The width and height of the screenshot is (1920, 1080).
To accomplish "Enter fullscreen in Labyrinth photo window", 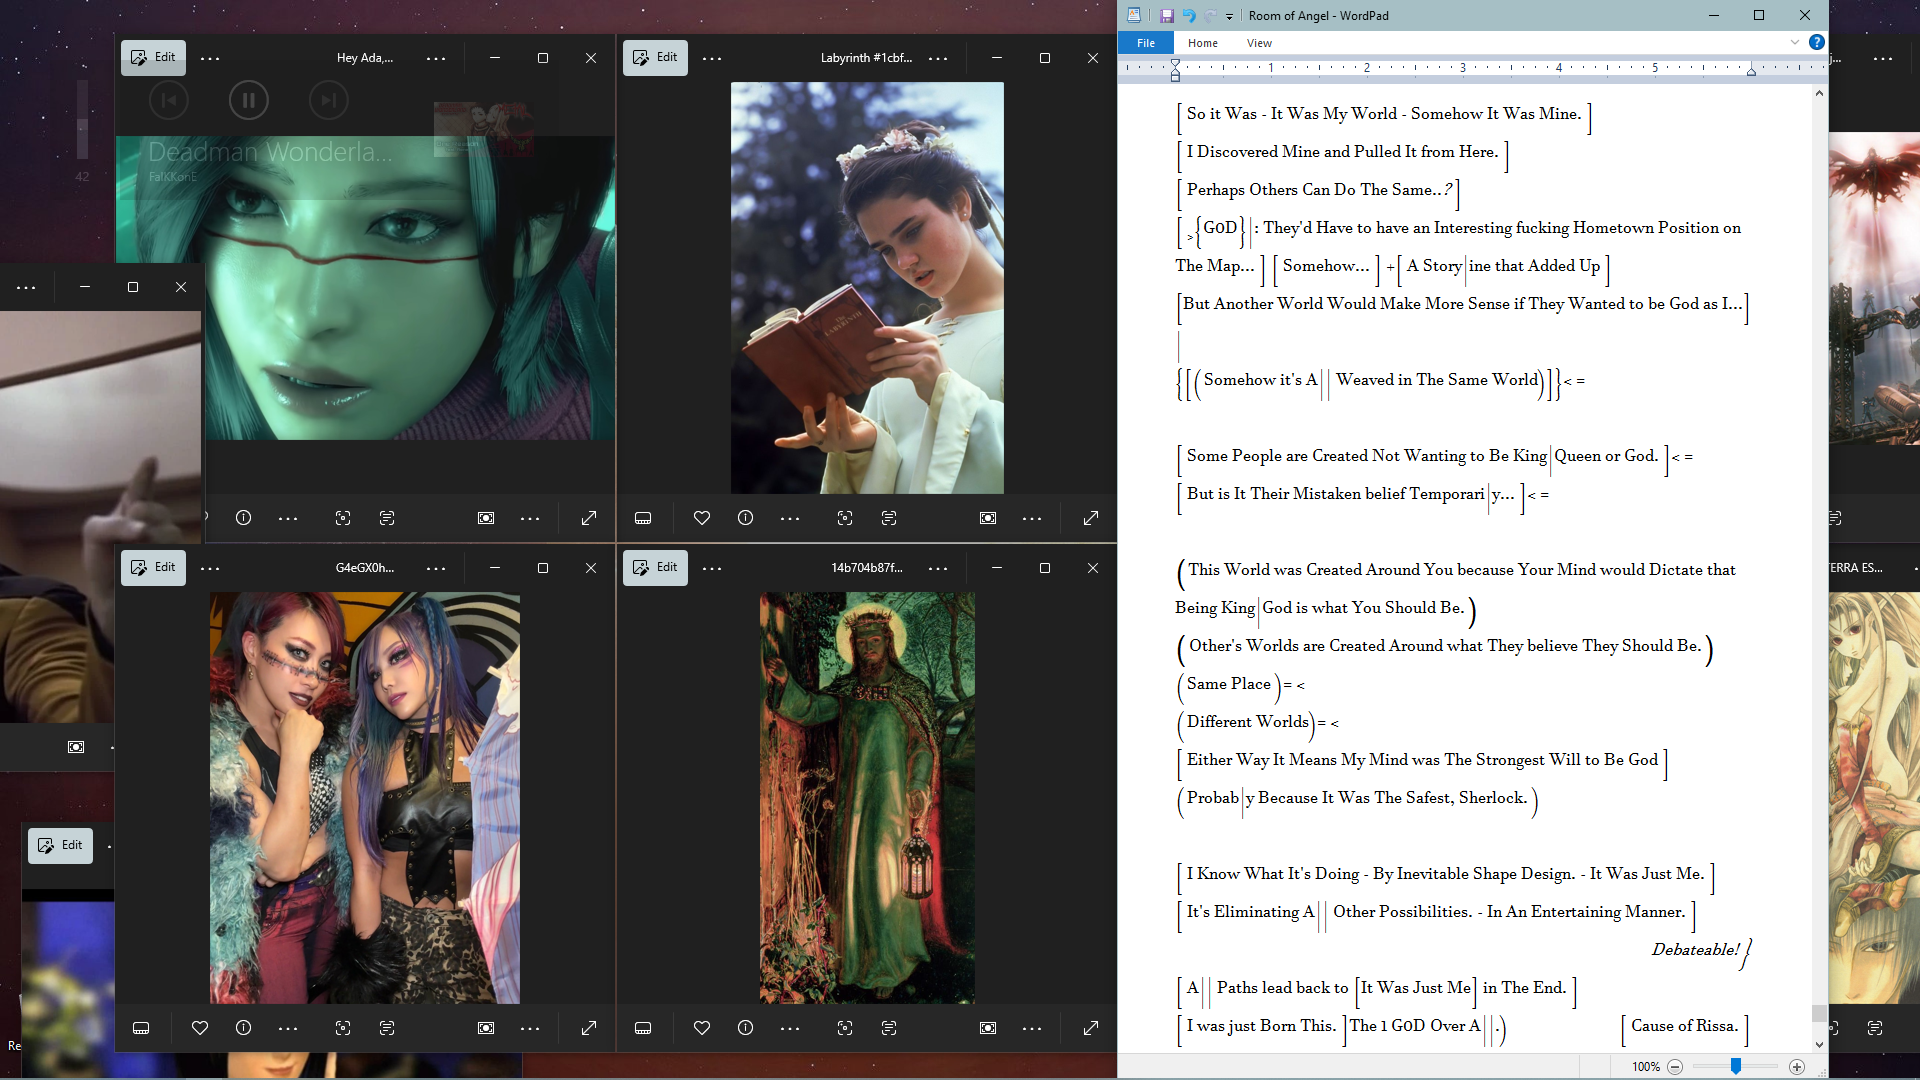I will point(1091,518).
